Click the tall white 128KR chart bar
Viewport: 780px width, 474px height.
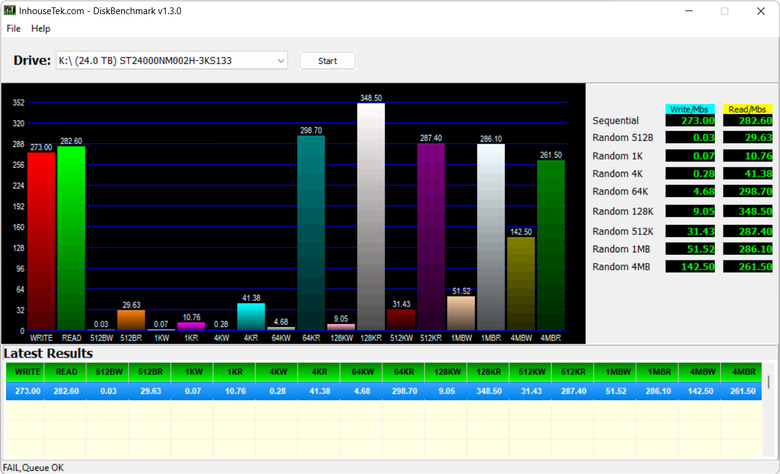tap(371, 217)
